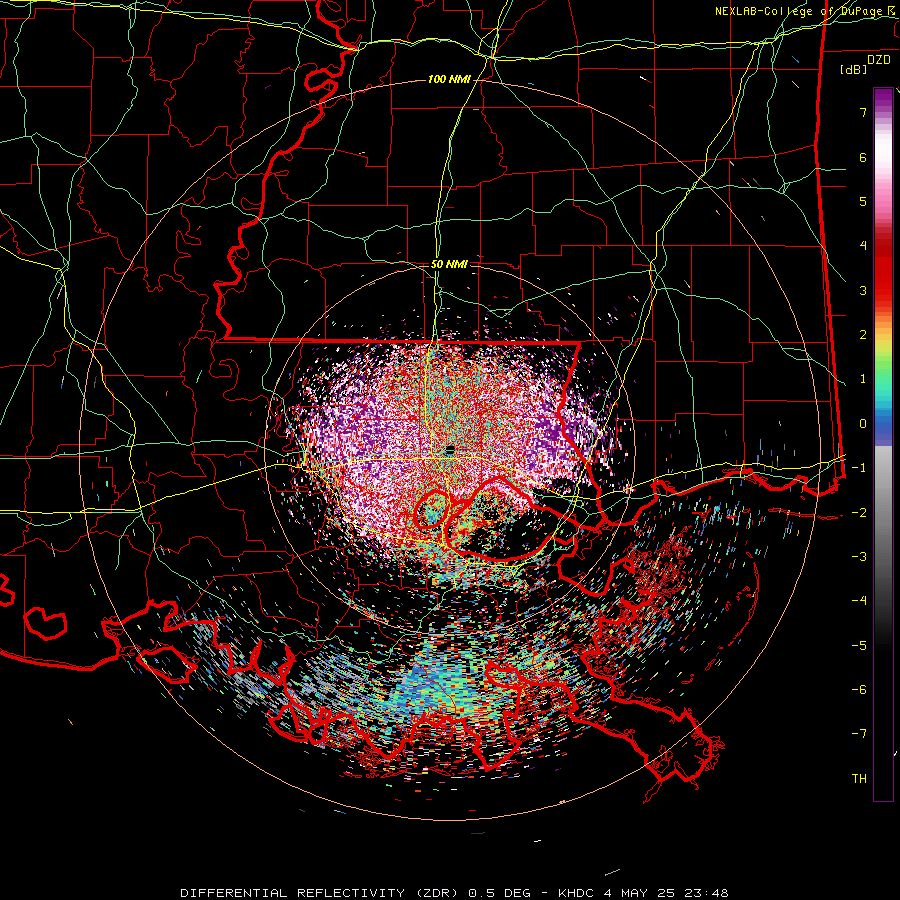900x900 pixels.
Task: Click the [dB] unit label
Action: point(853,69)
